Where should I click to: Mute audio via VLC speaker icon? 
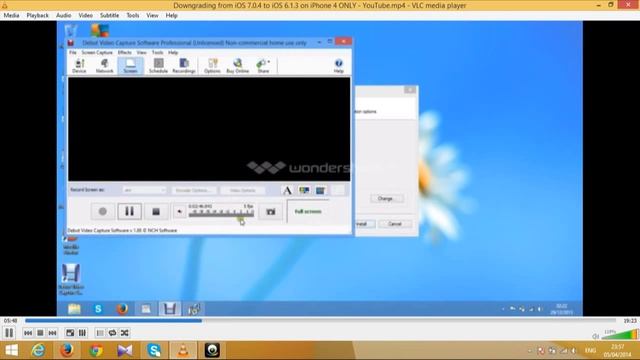(x=595, y=336)
